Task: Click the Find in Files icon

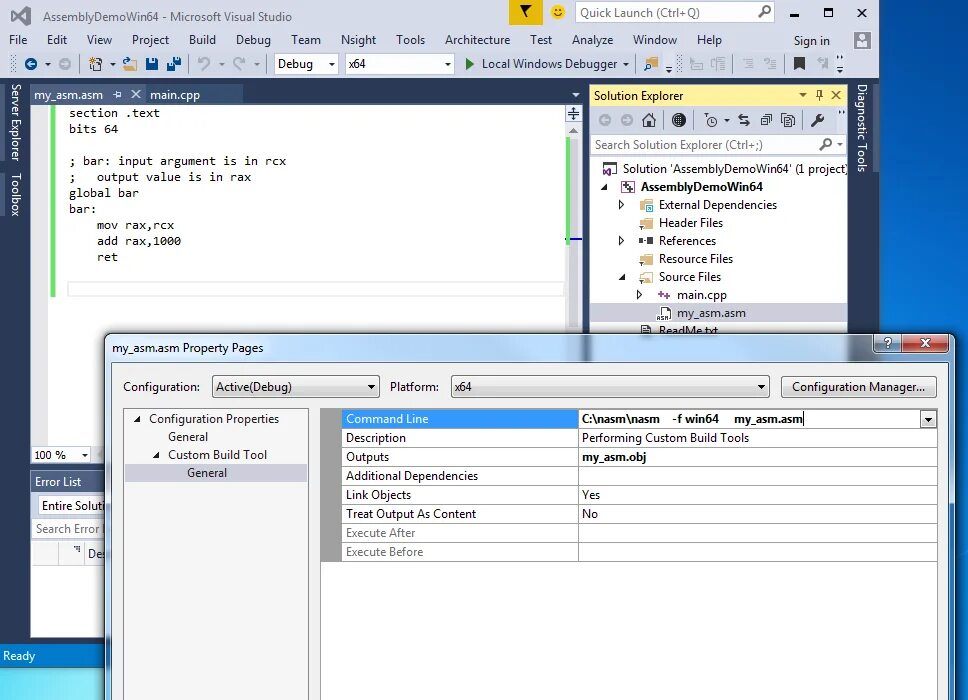Action: [651, 64]
